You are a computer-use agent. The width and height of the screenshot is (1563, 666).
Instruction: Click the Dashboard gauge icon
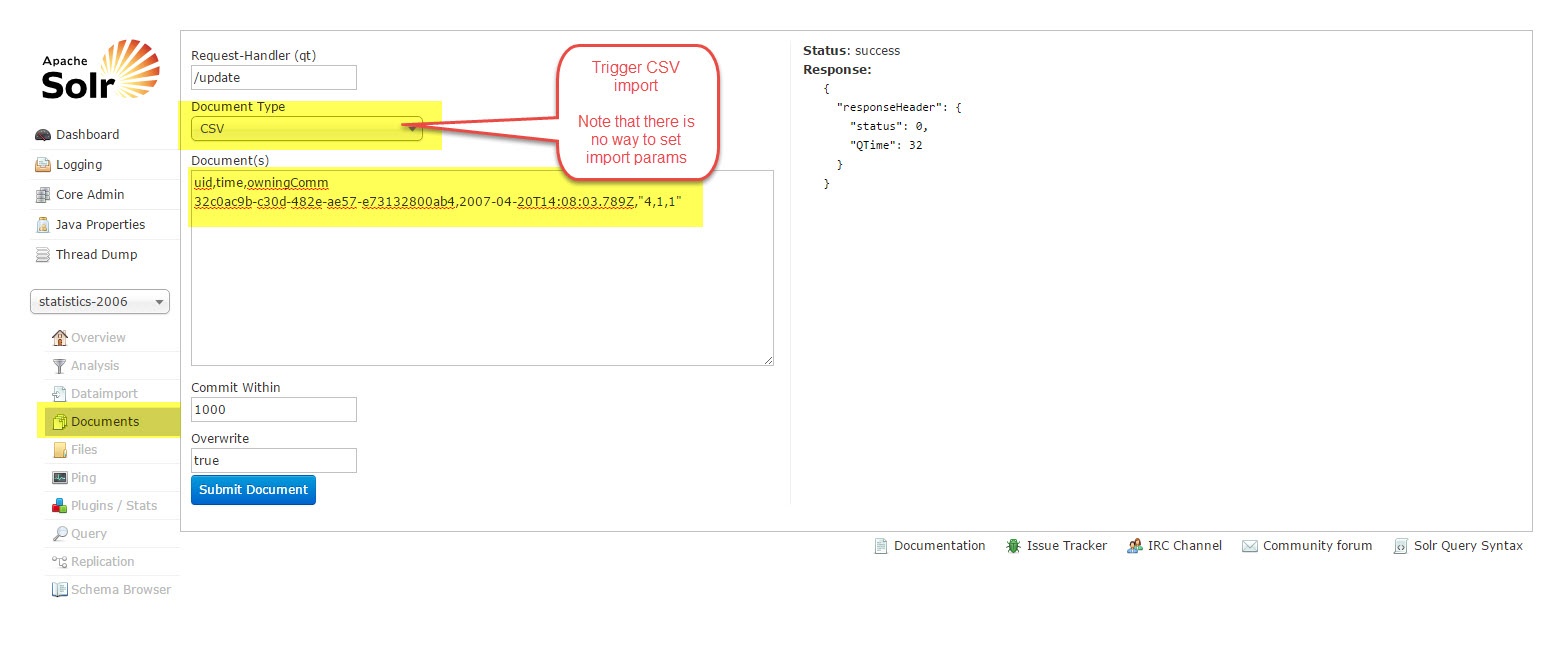[x=43, y=135]
